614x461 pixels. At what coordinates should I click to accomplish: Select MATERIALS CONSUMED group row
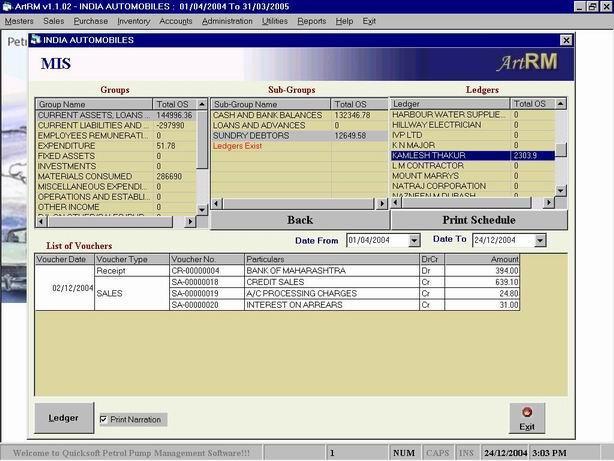[x=116, y=176]
